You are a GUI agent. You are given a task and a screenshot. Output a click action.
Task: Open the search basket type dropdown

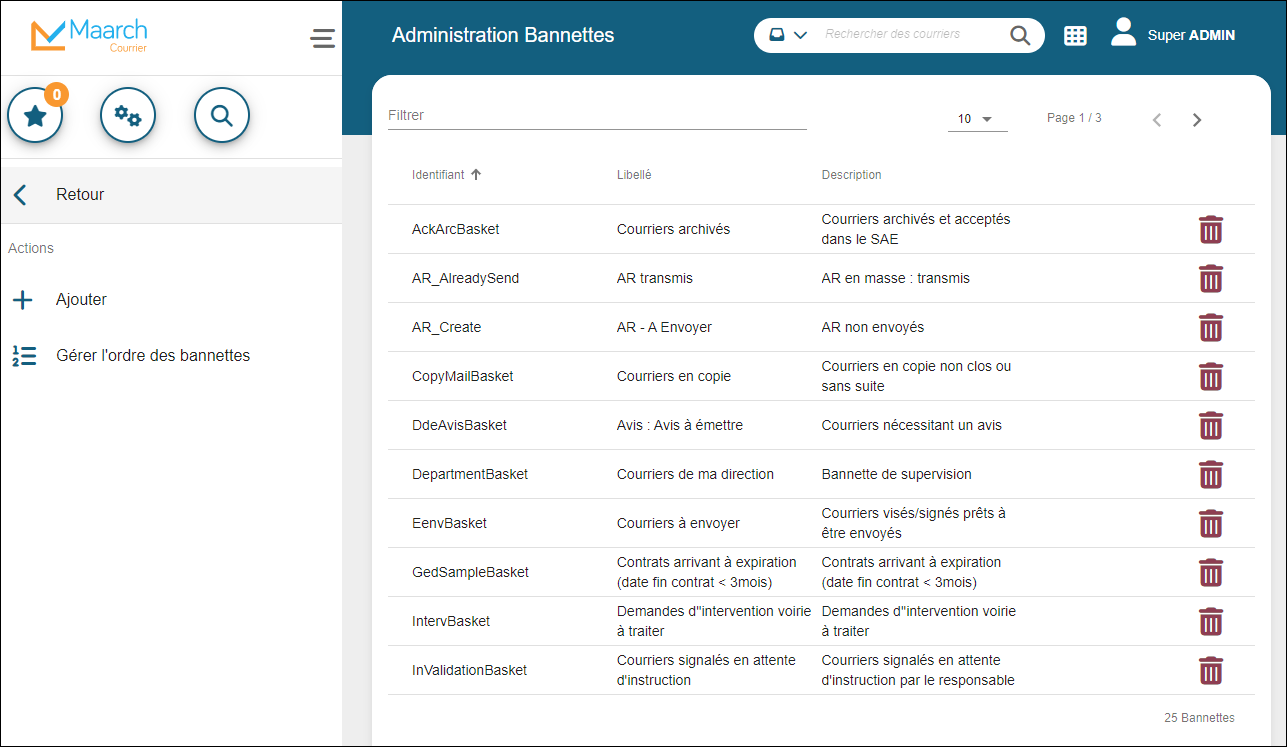(788, 35)
